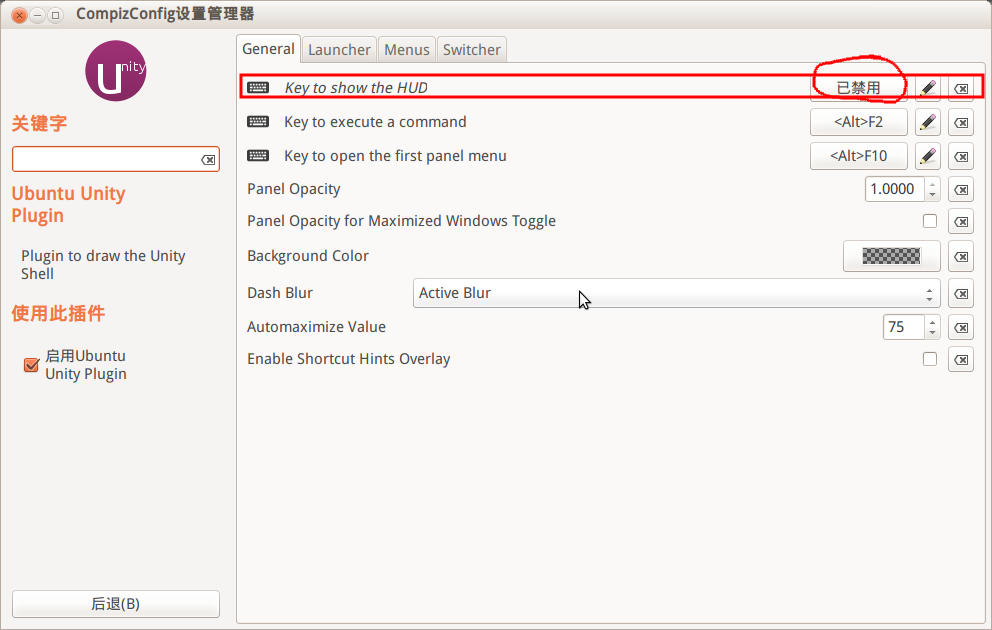Viewport: 992px width, 630px height.
Task: Click 'Panel Opacity for Maximized Windows Toggle' label
Action: (x=401, y=221)
